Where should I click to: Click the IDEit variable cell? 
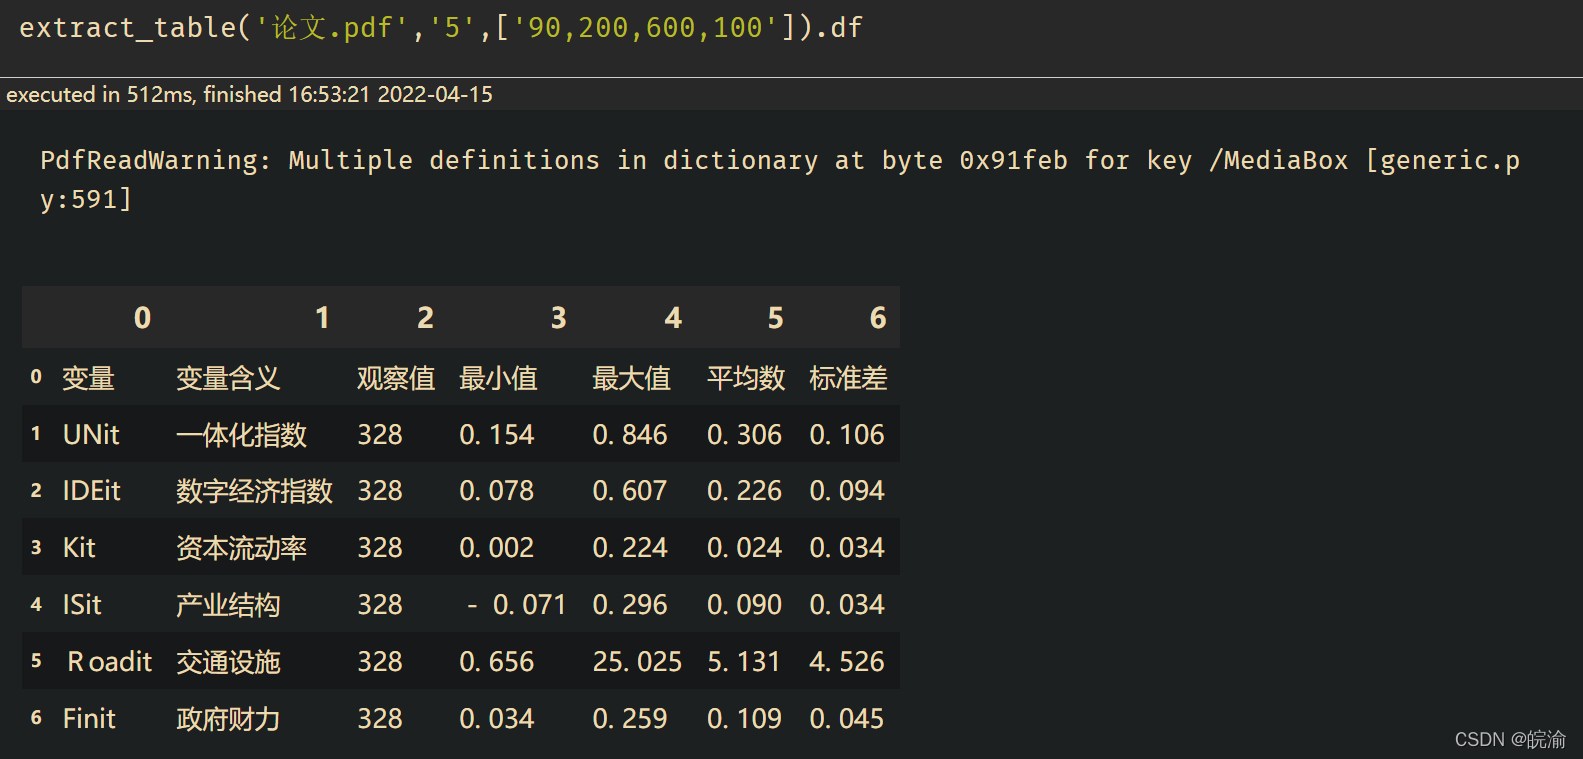point(91,490)
